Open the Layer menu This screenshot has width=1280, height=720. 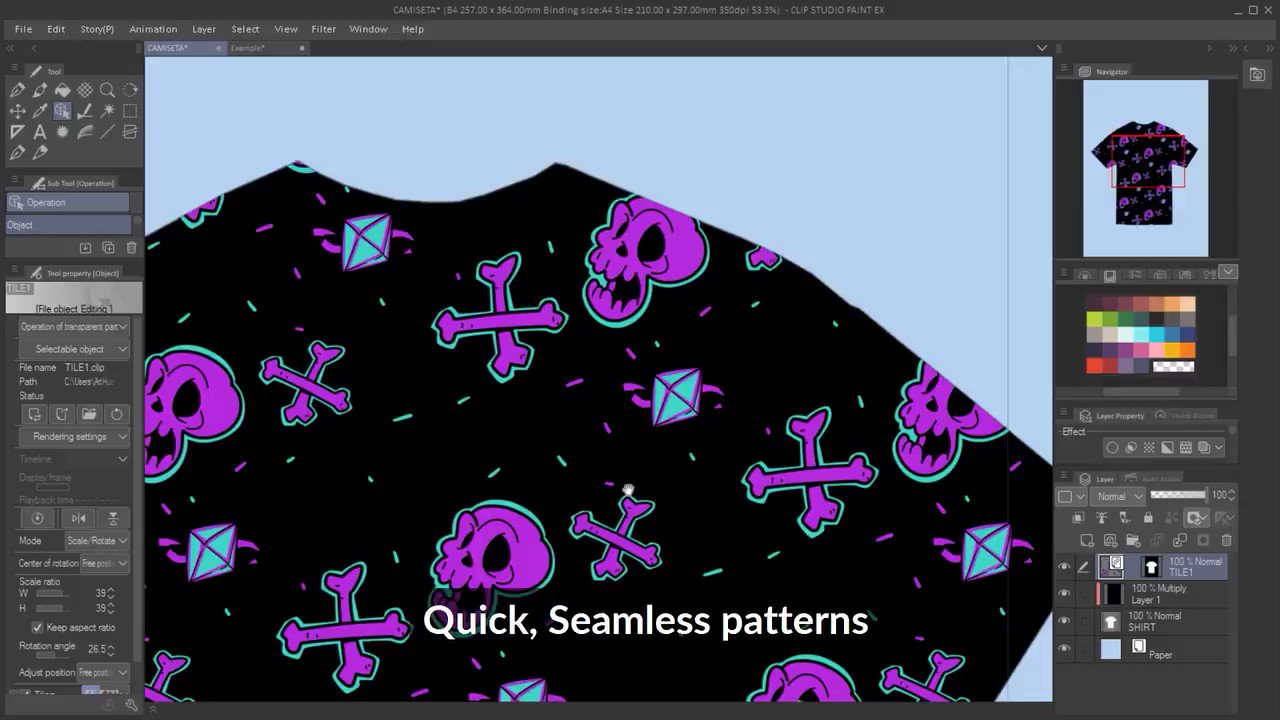[204, 29]
